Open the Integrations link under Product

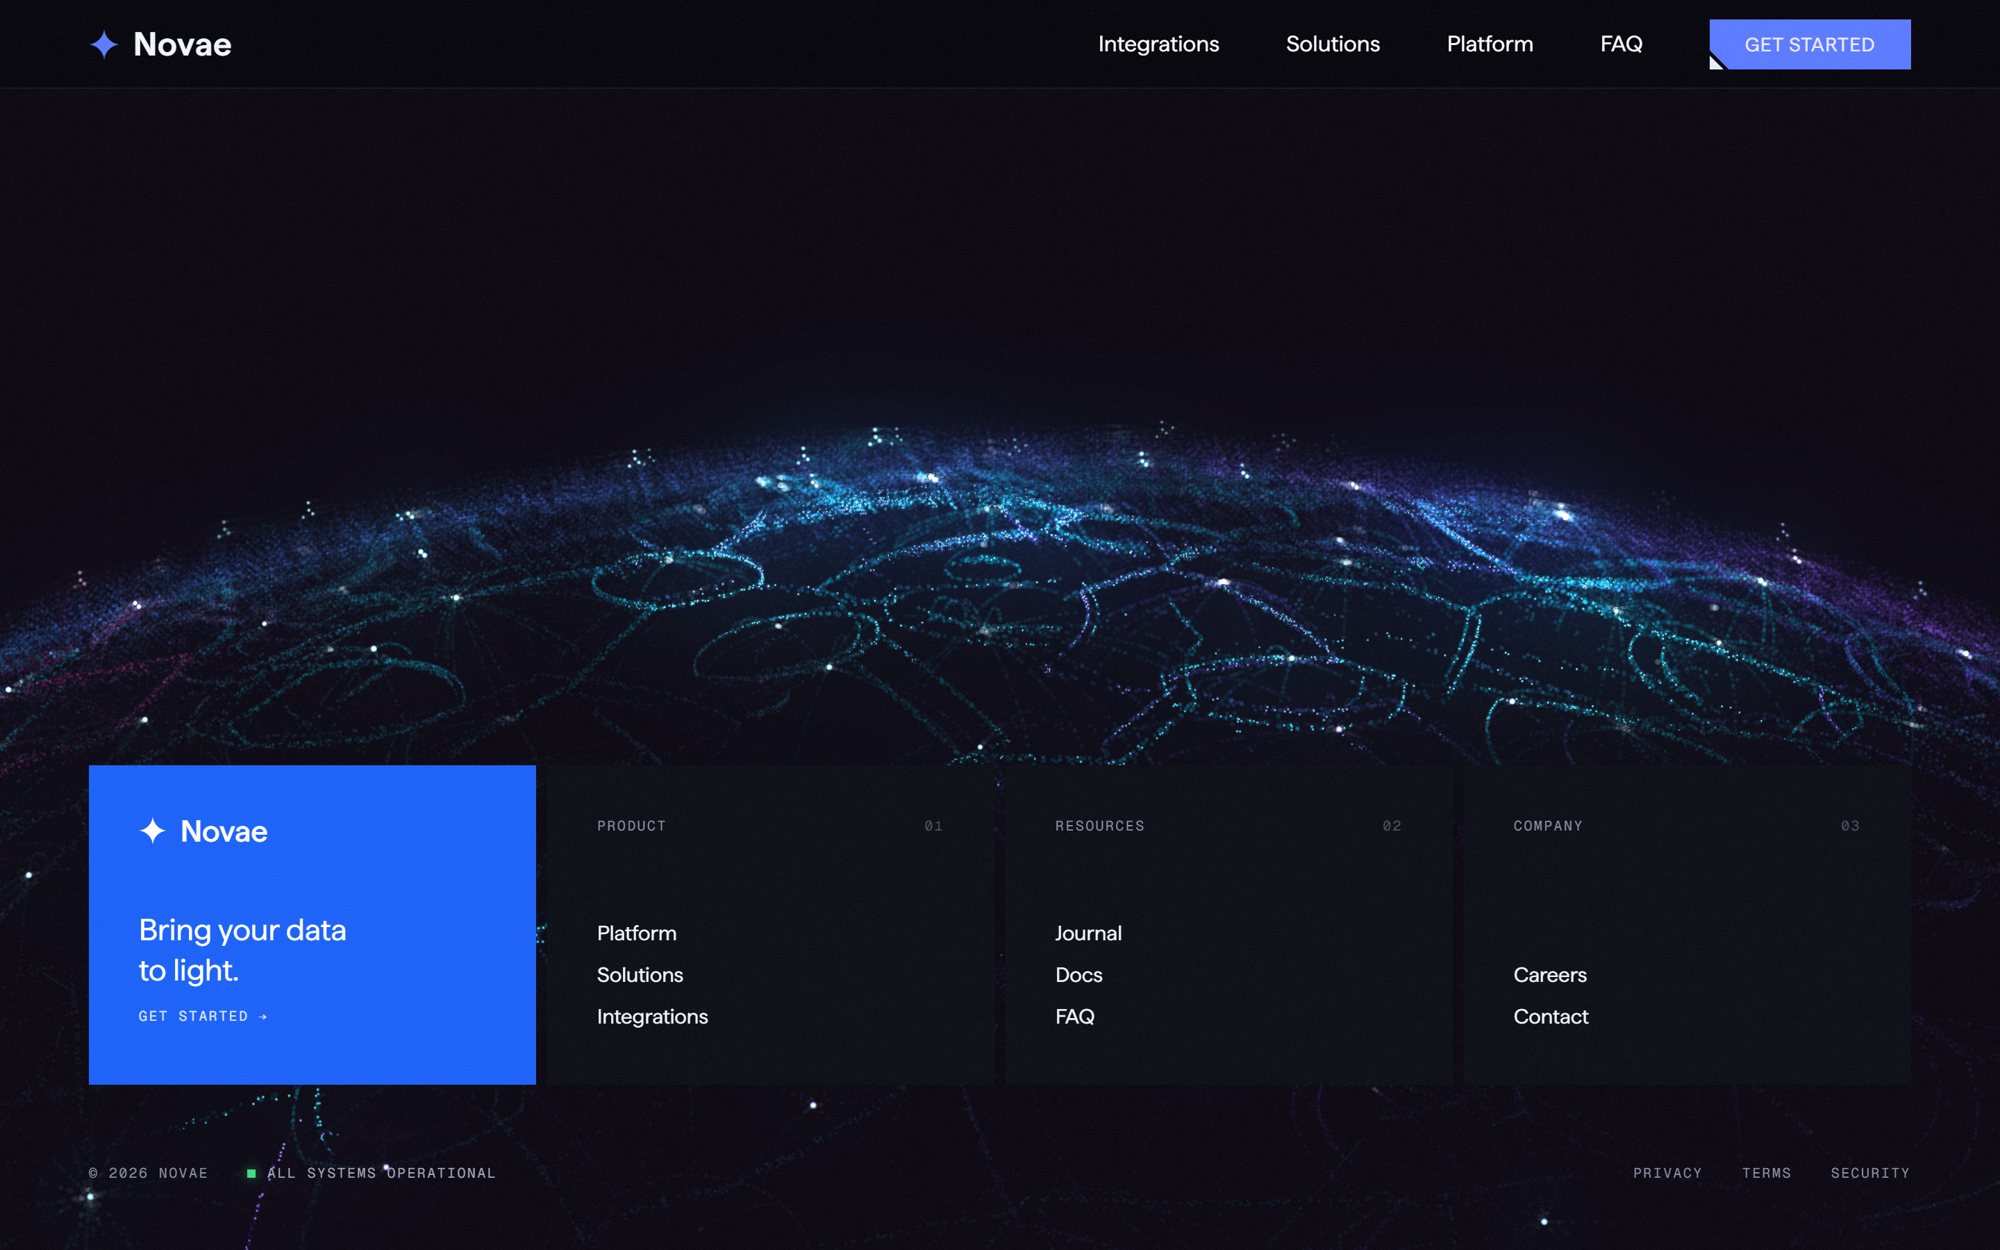652,1016
